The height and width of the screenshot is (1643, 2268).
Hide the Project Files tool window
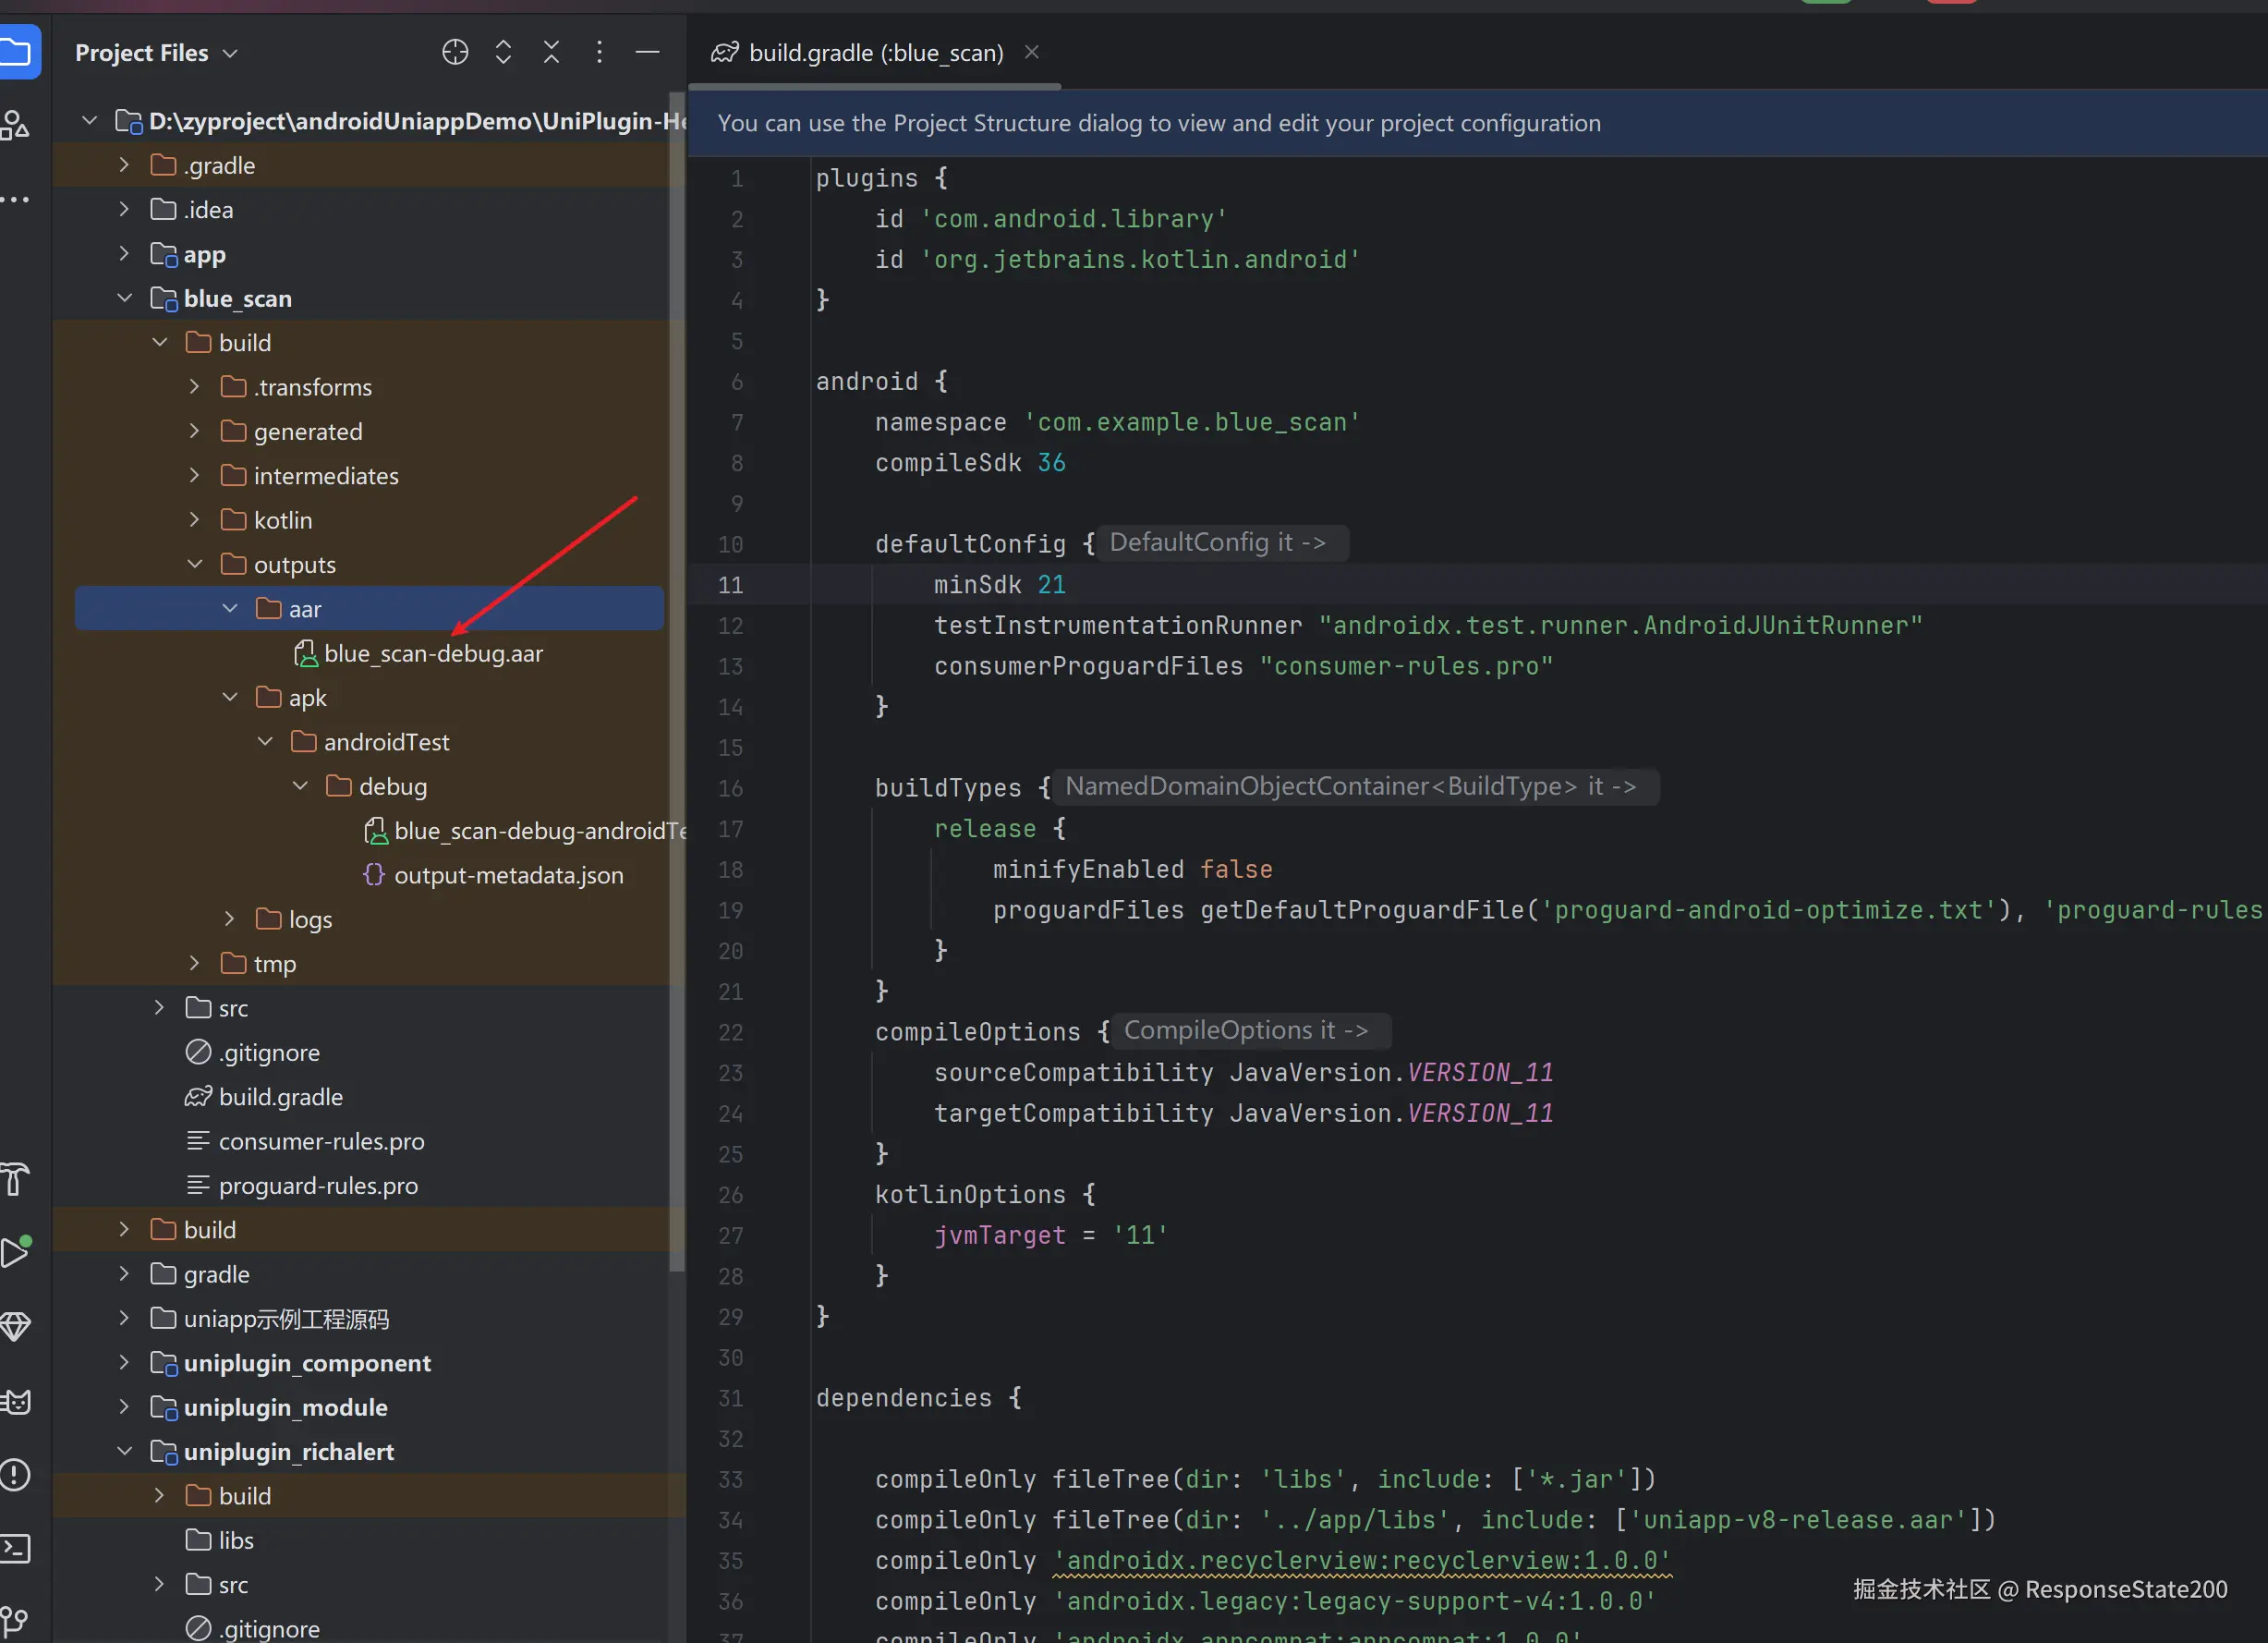pos(647,52)
